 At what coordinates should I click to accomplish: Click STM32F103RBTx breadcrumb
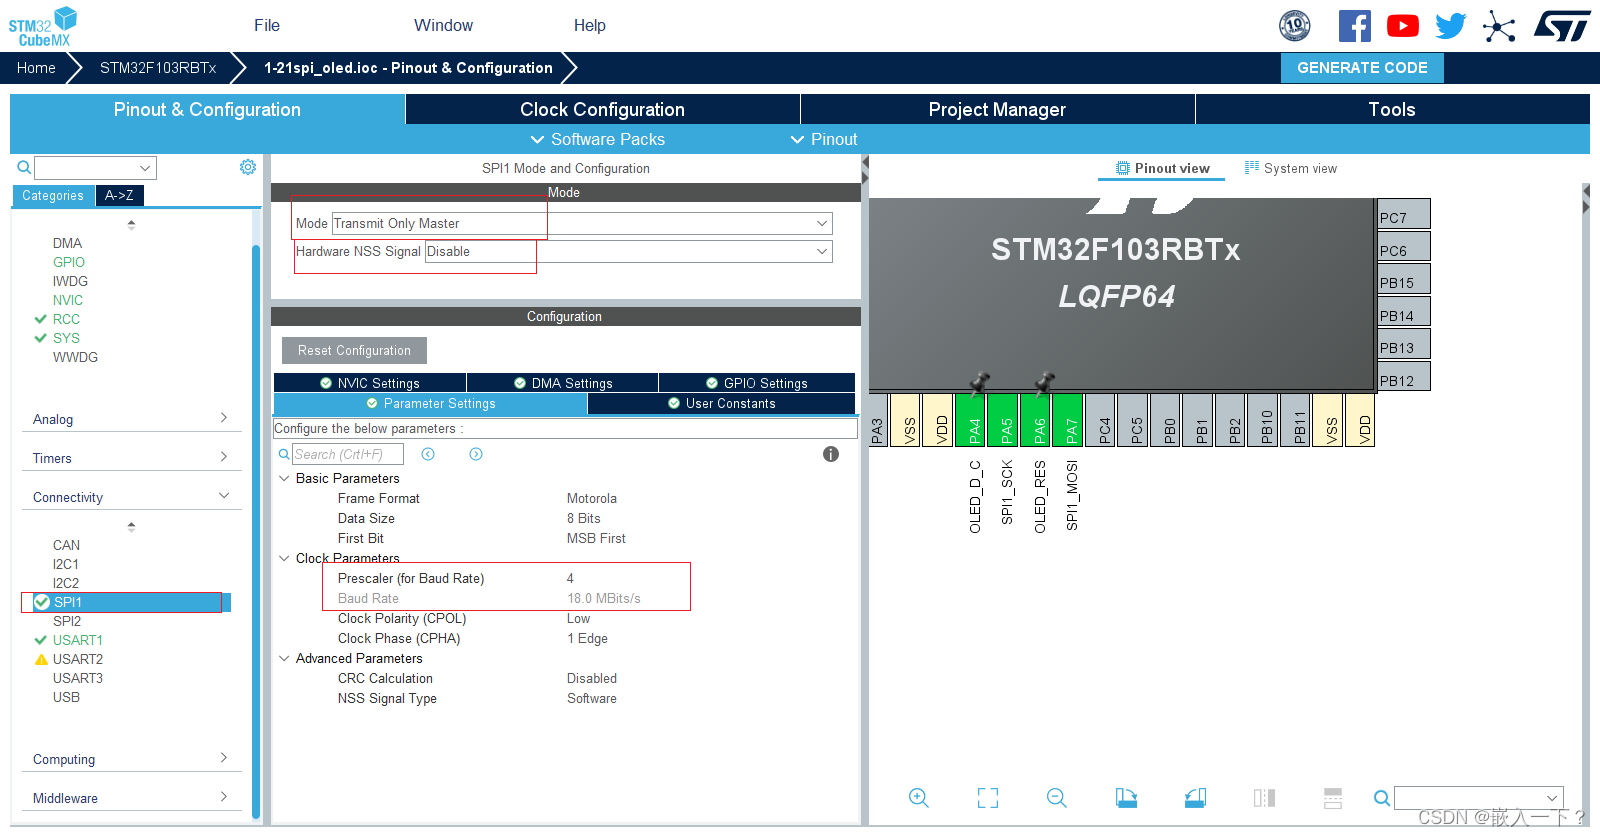[x=158, y=67]
